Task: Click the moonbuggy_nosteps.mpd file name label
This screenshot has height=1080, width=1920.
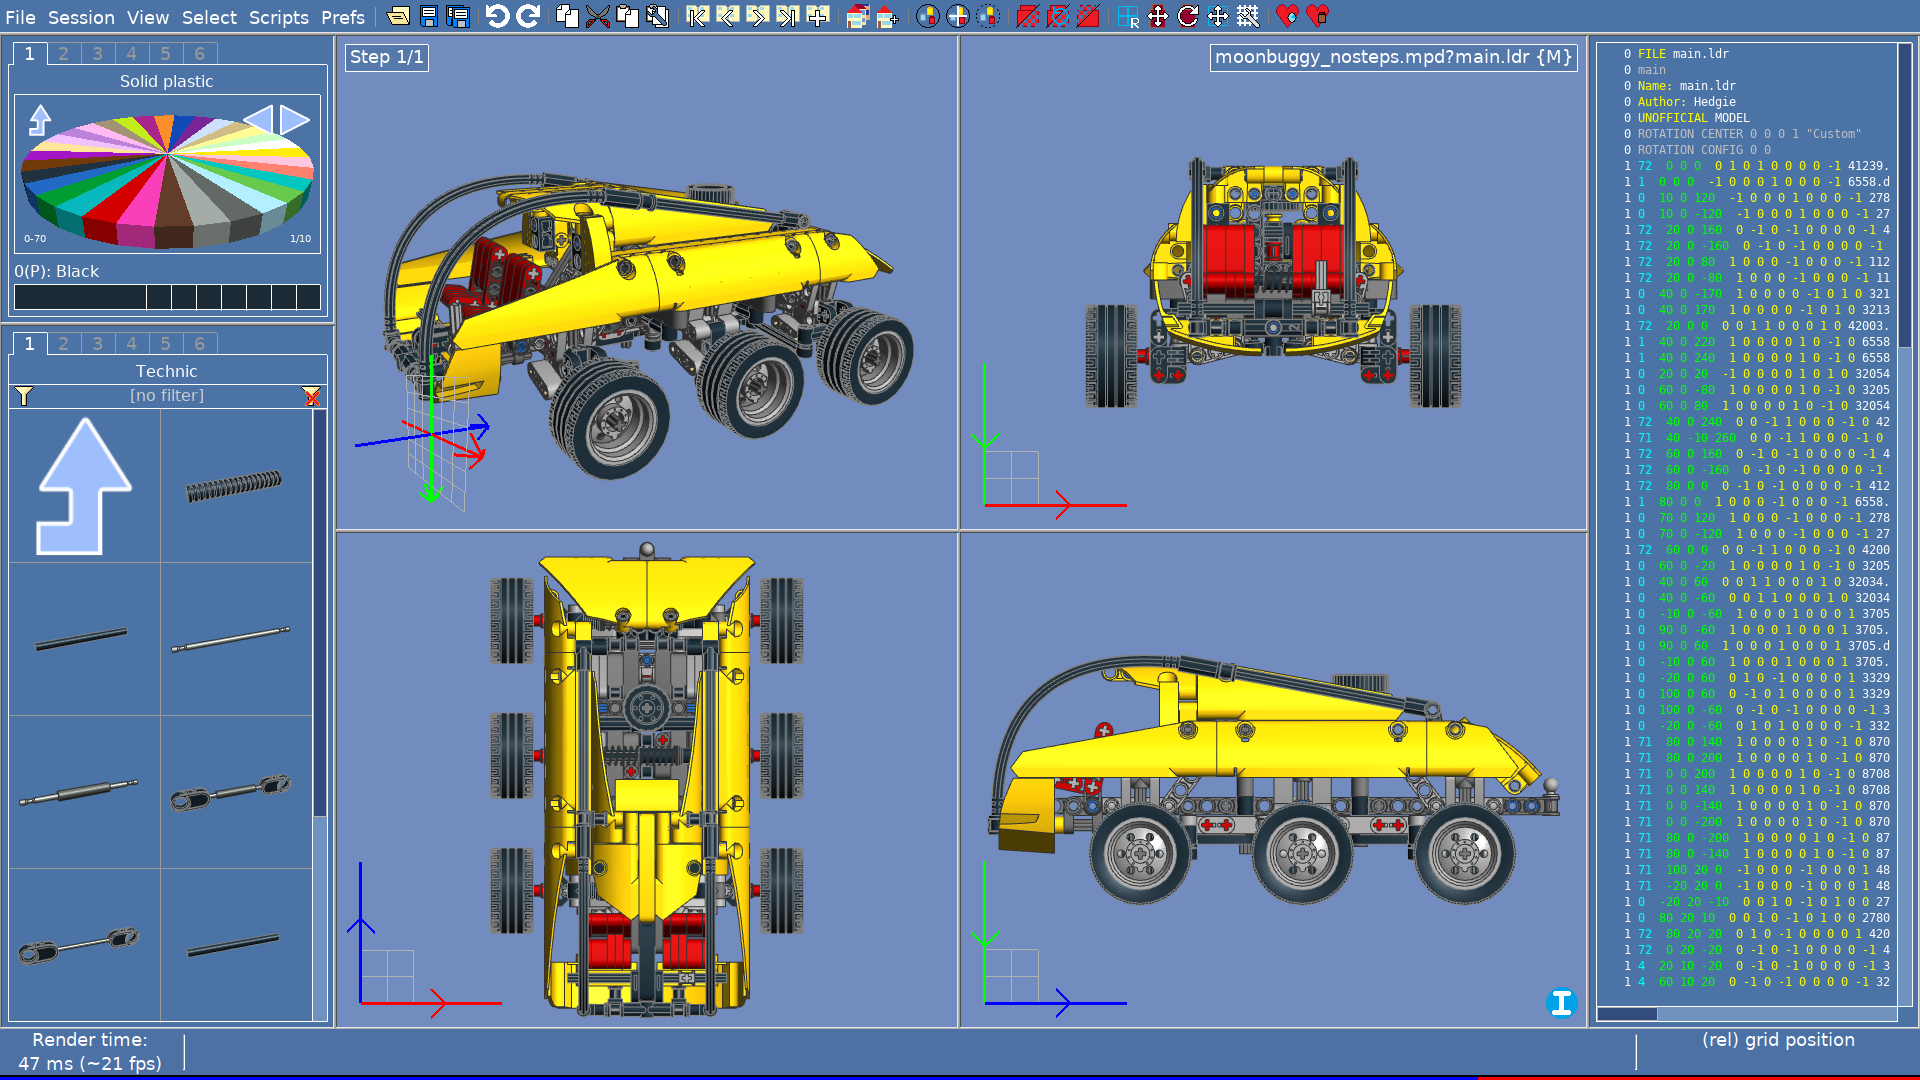Action: [1393, 57]
